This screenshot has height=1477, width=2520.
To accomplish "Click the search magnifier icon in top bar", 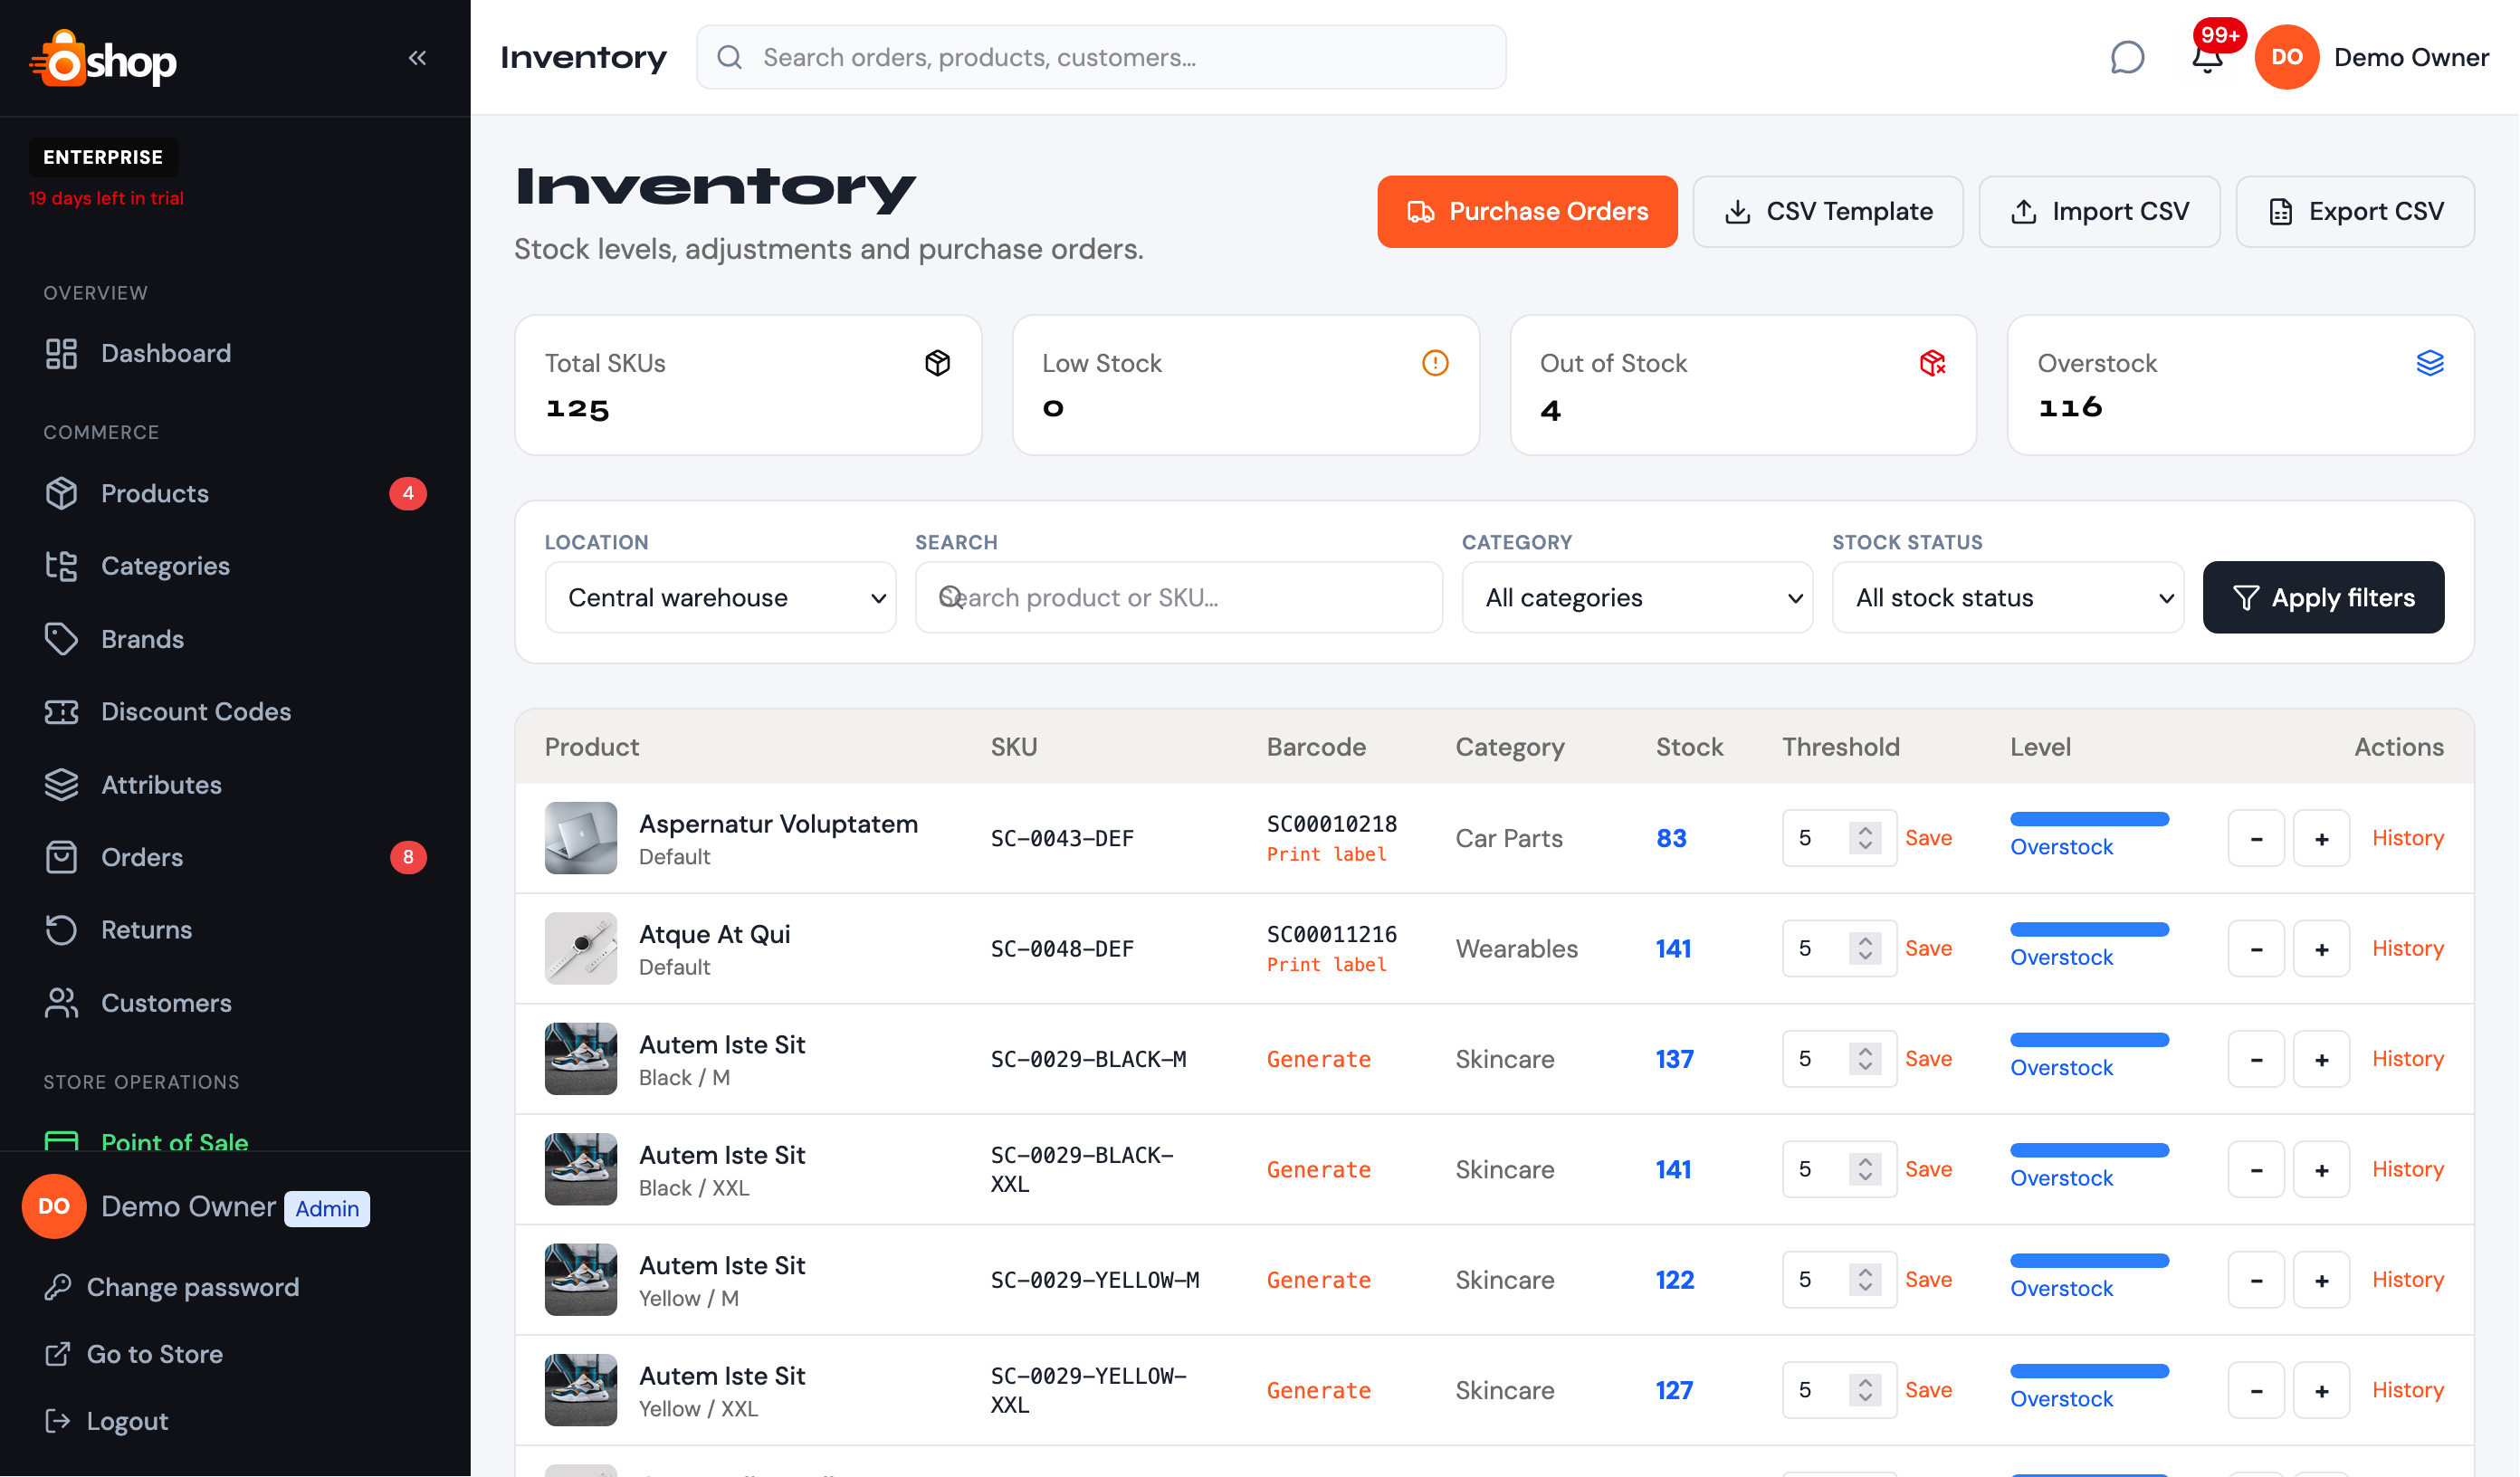I will (x=730, y=57).
